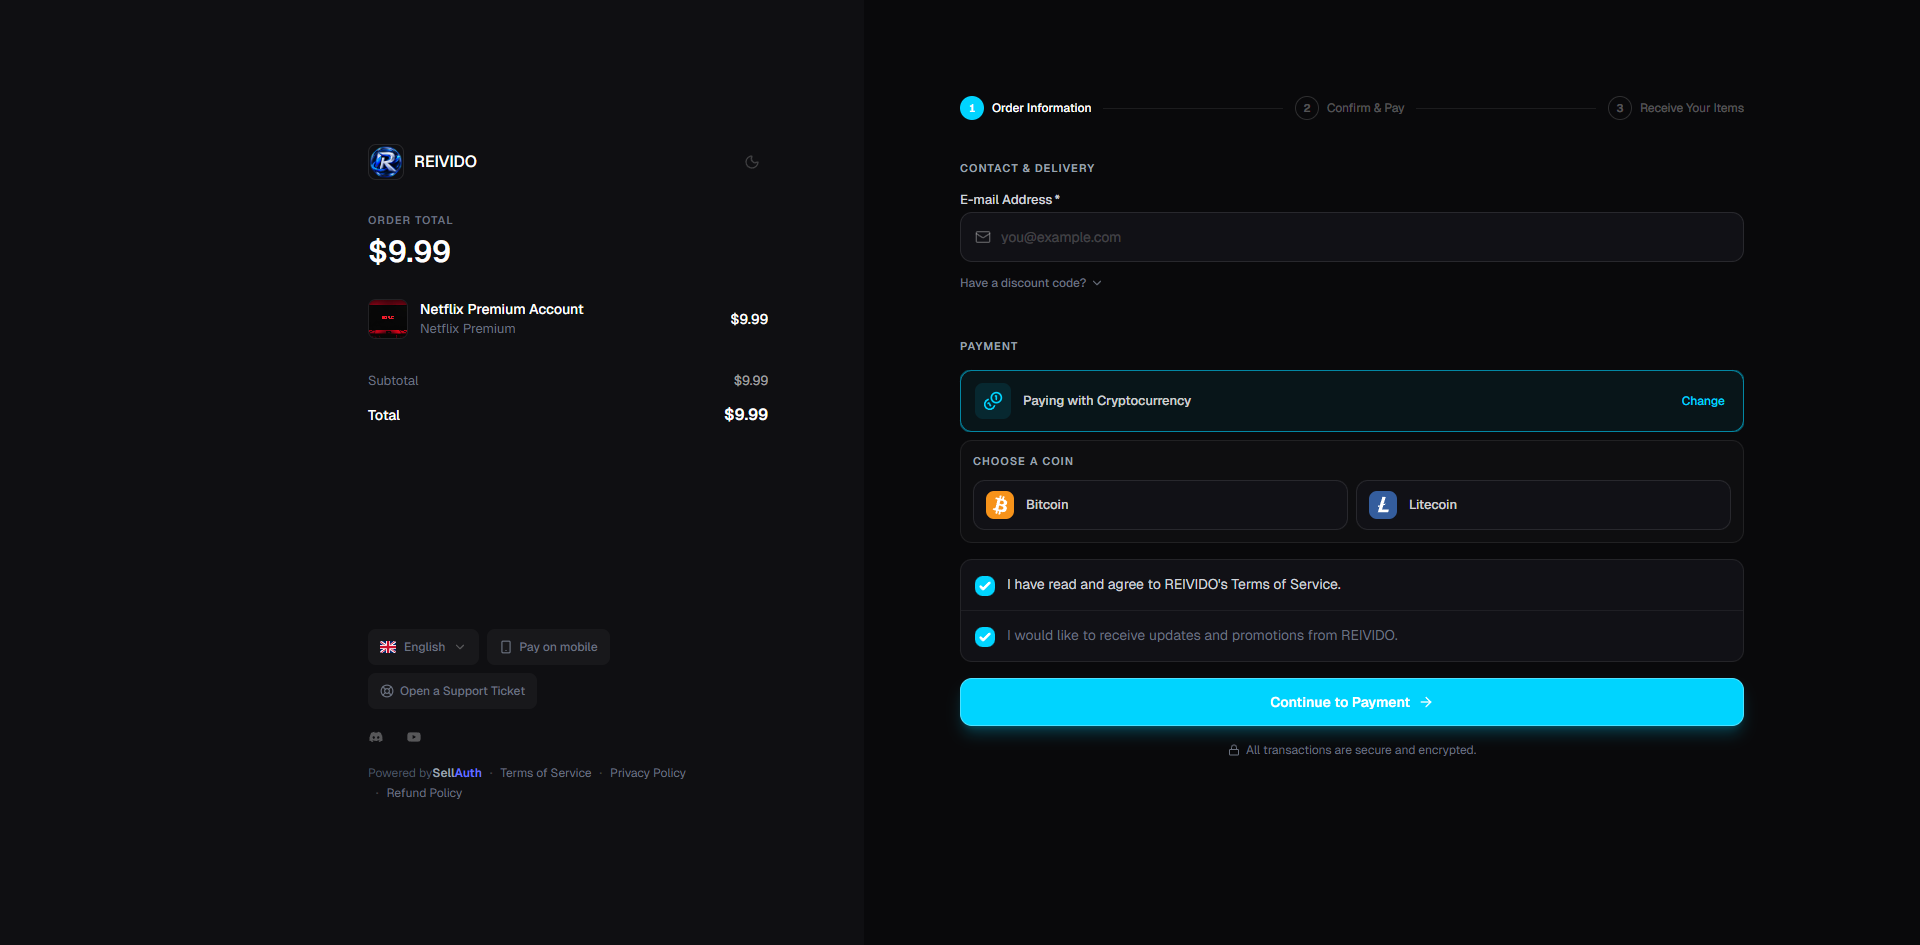This screenshot has width=1920, height=945.
Task: Focus the E-mail Address input field
Action: [x=1352, y=237]
